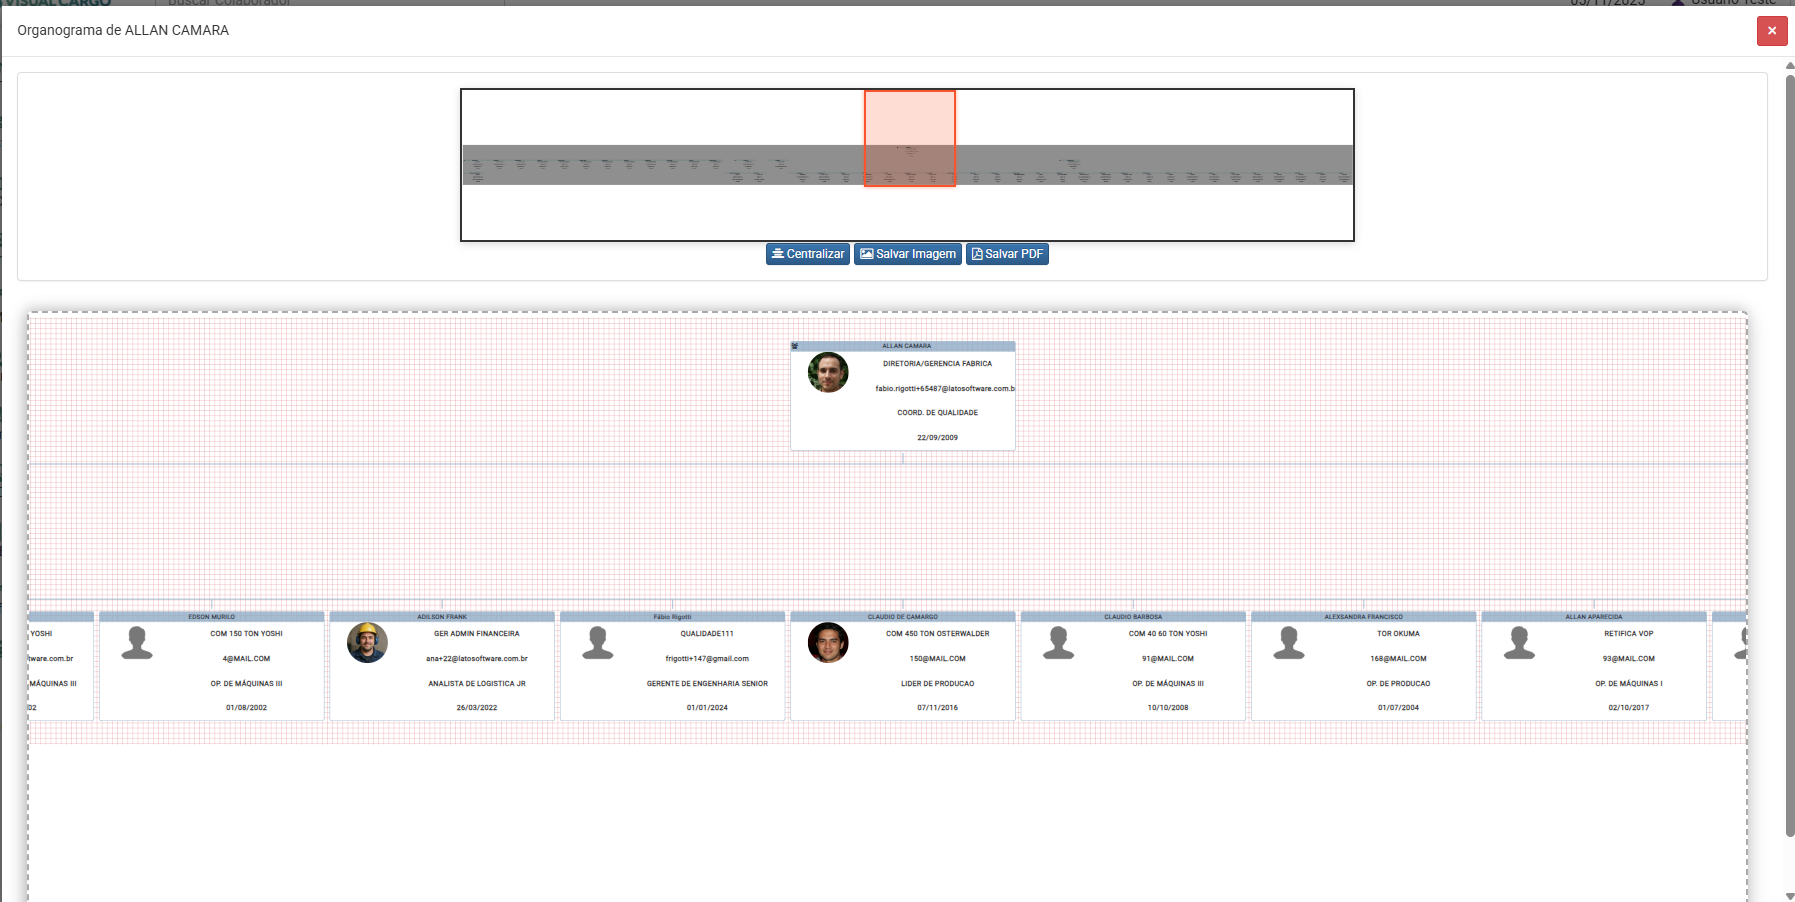The width and height of the screenshot is (1795, 902).
Task: Select ALLAN CAMARA's profile photo
Action: point(828,372)
